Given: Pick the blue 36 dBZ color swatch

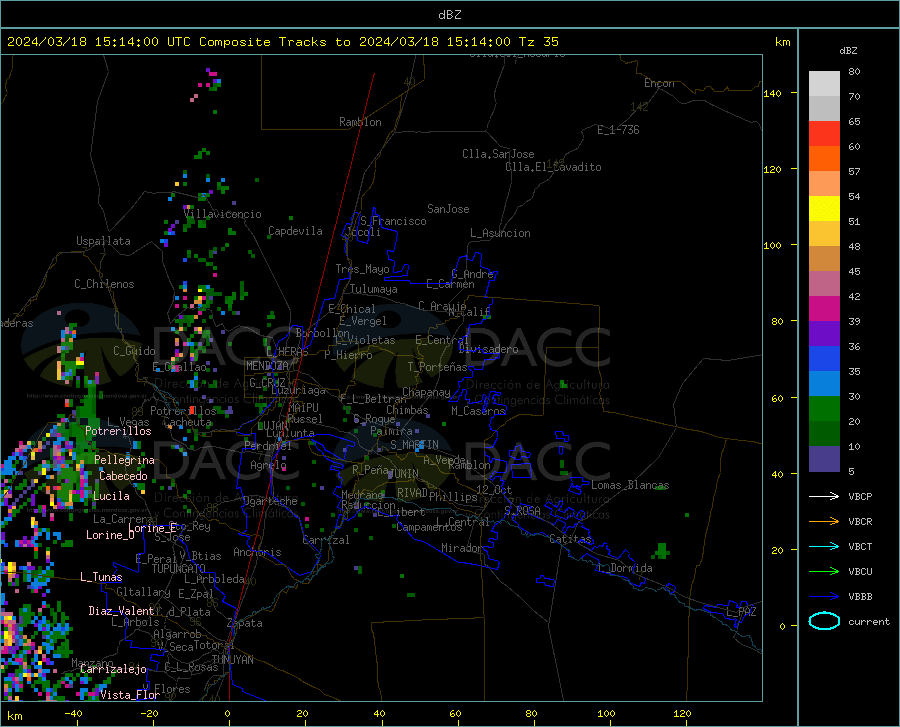Looking at the screenshot, I should tap(824, 359).
